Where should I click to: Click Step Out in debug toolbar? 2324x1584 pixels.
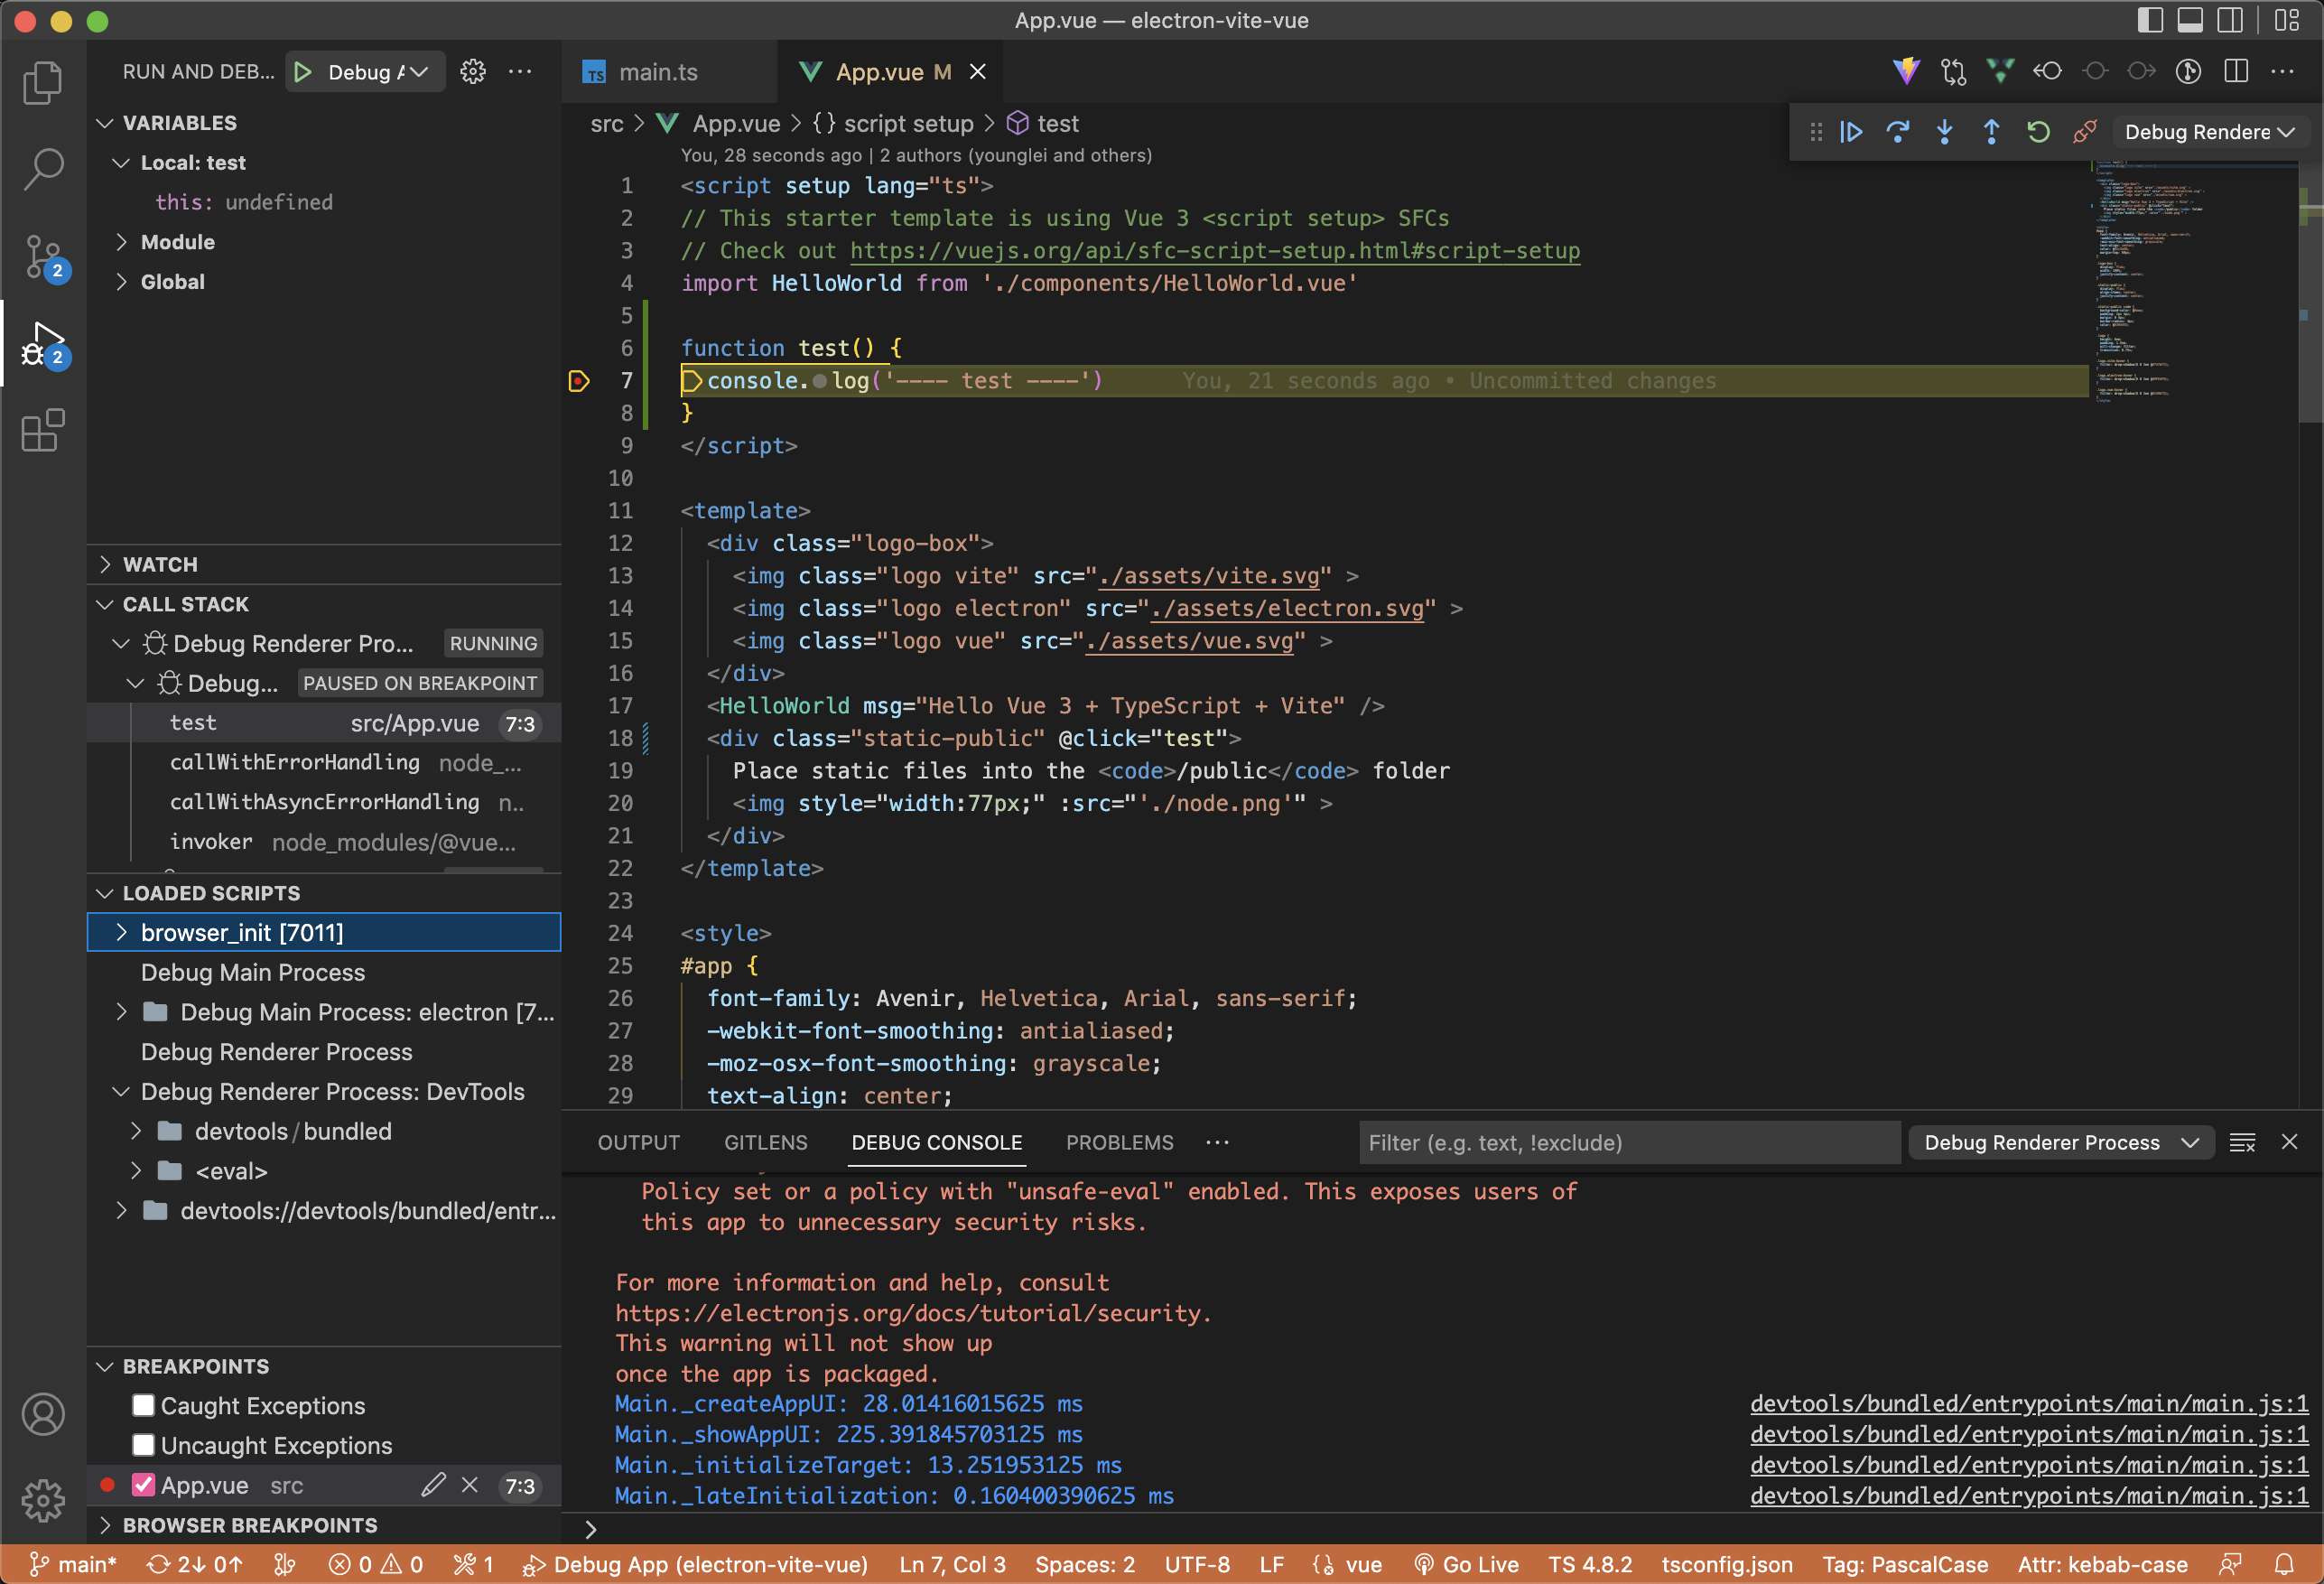[x=1991, y=132]
